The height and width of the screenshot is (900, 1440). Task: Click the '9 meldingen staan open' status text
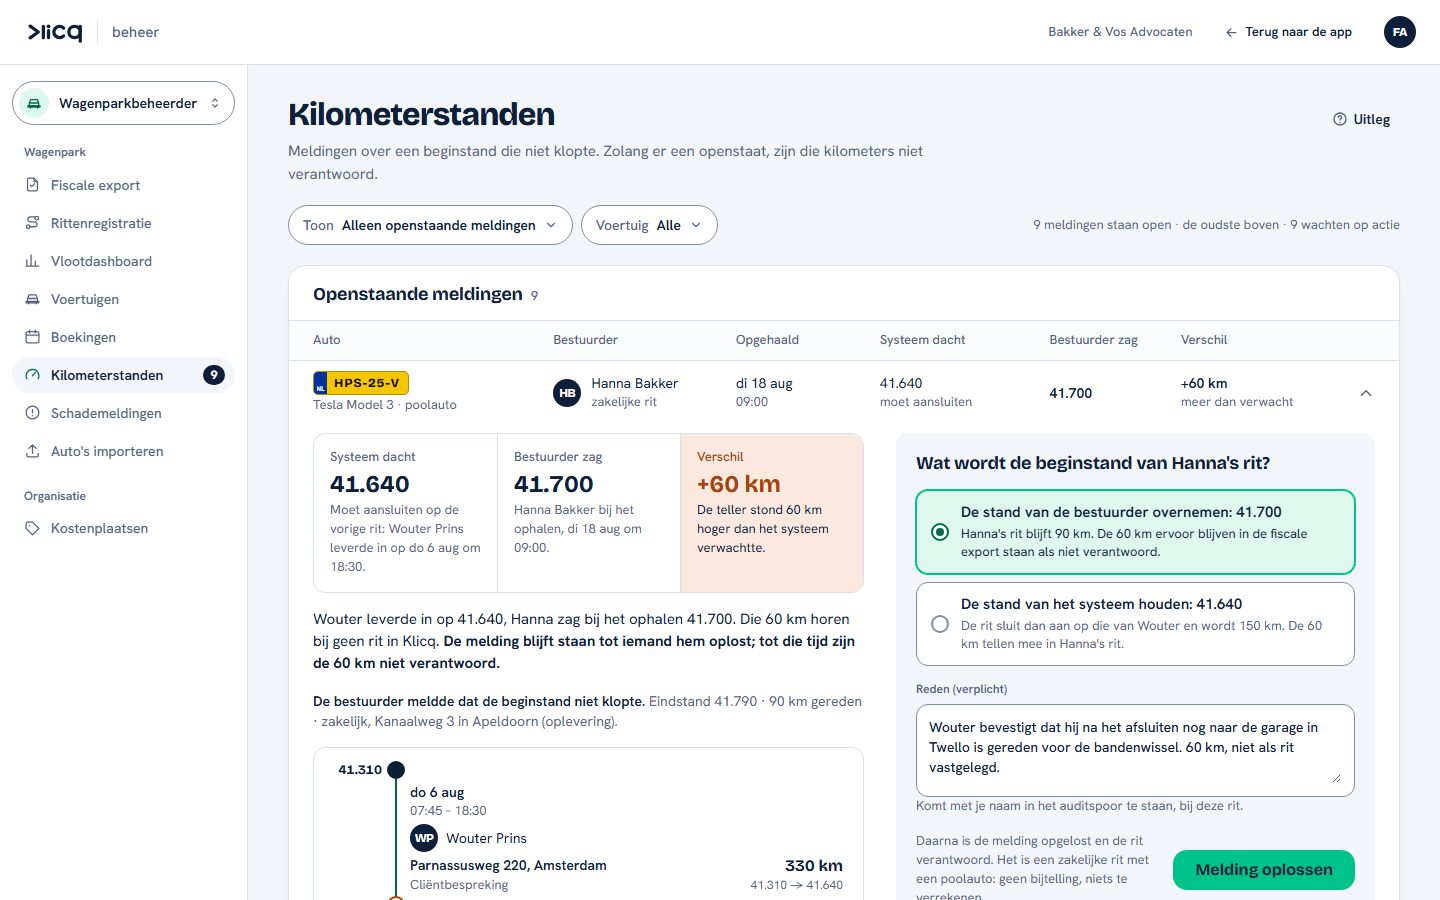(x=1102, y=225)
